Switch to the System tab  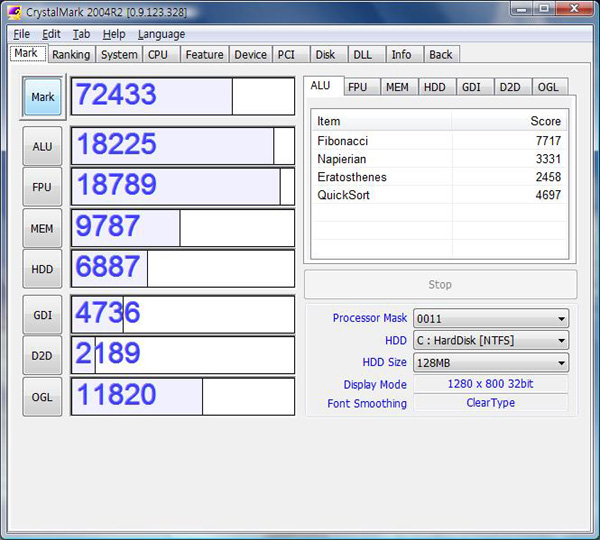tap(119, 54)
